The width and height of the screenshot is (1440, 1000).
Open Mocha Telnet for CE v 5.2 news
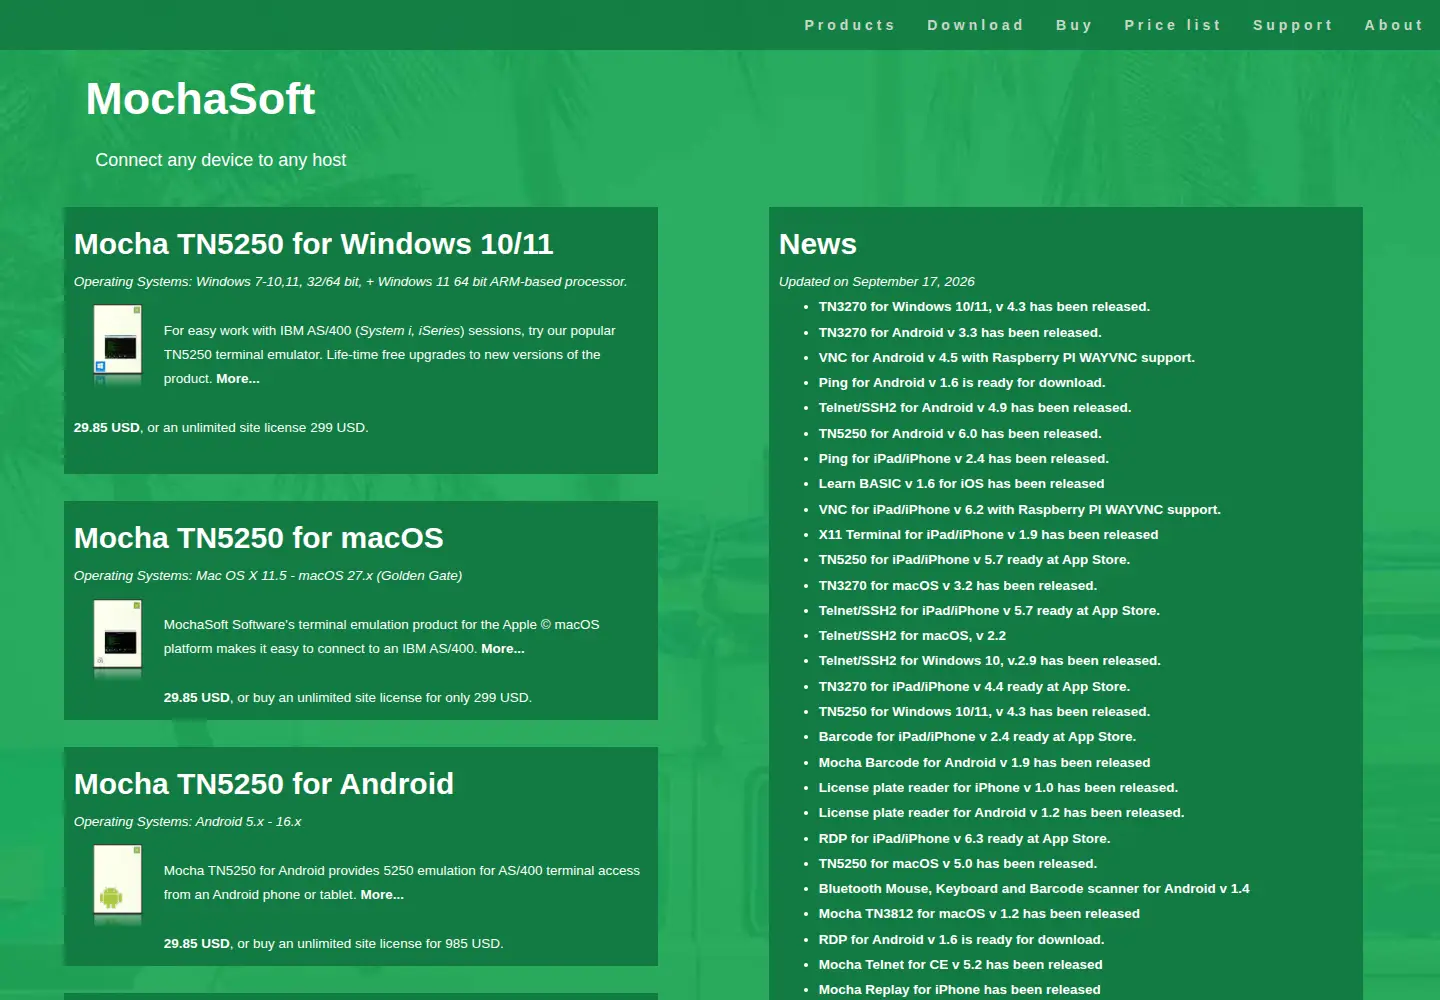click(961, 965)
